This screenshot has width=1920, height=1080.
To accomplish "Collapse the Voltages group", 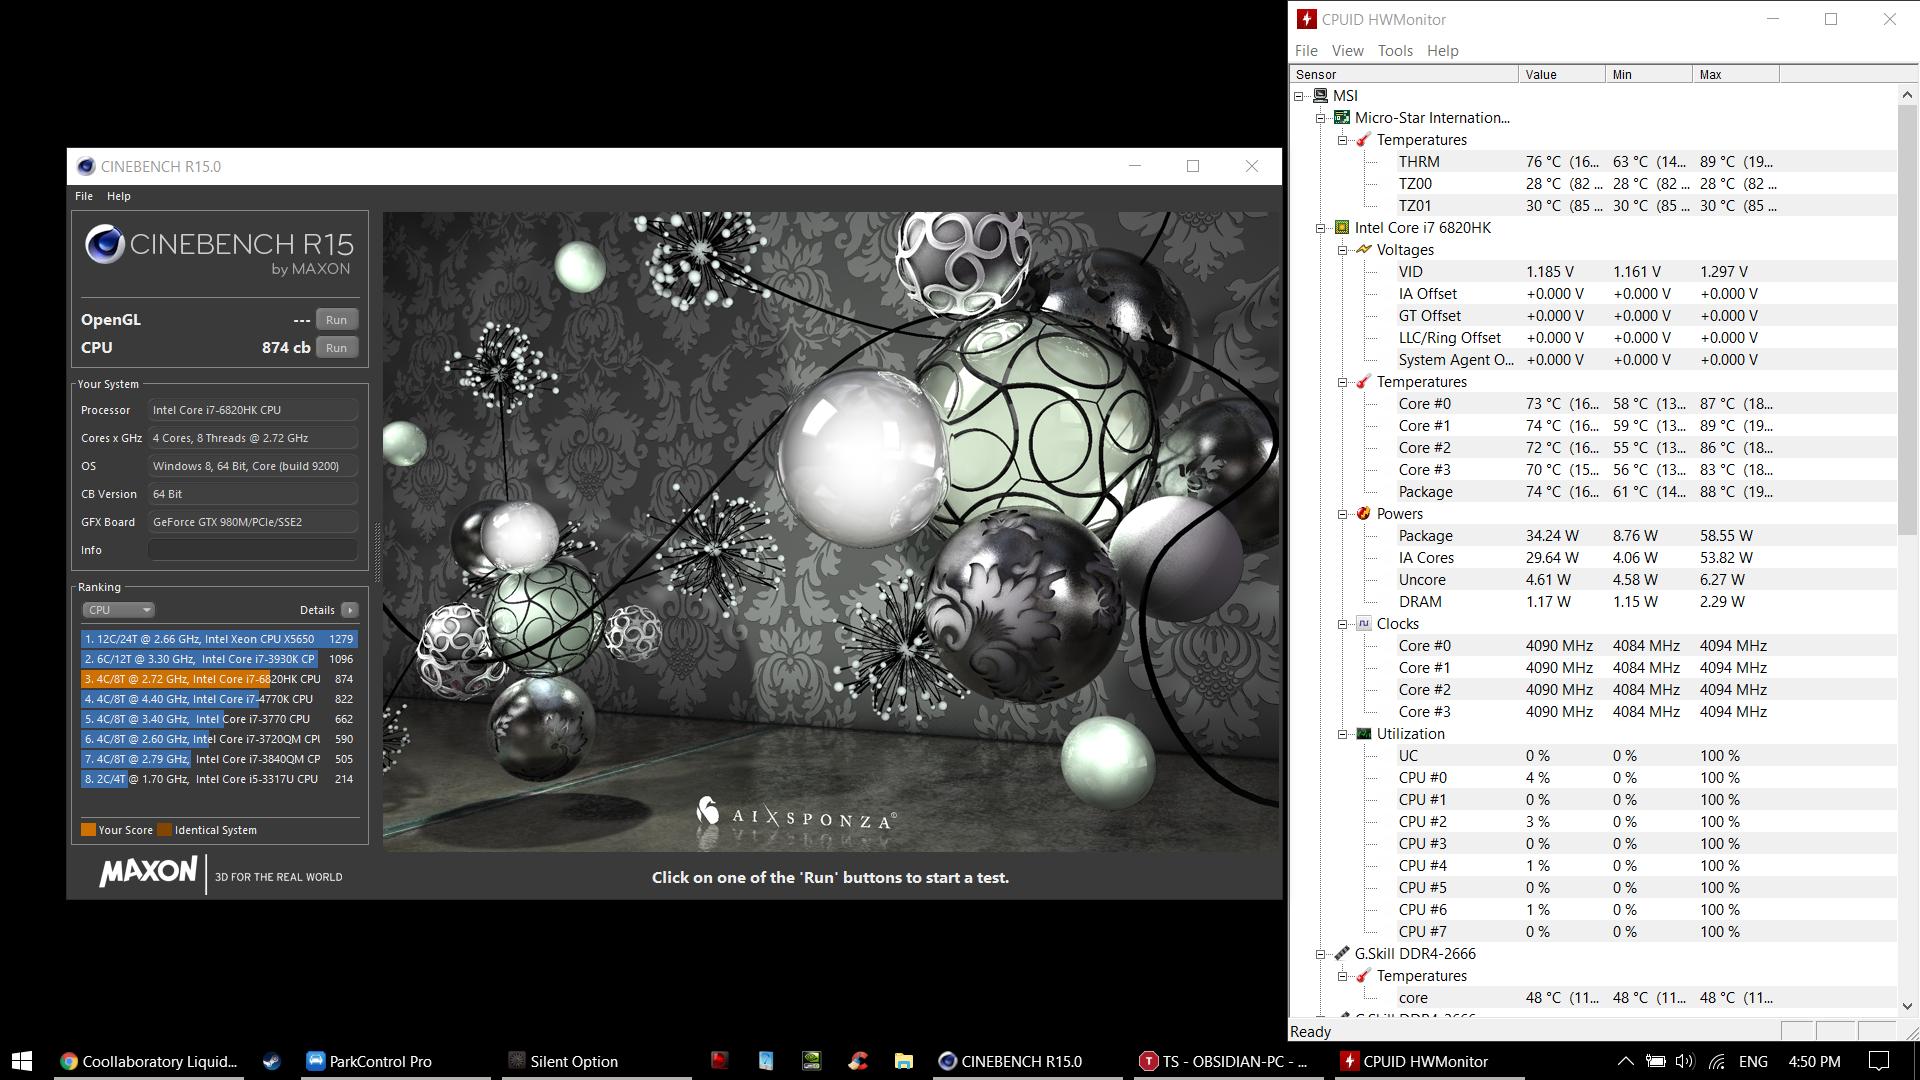I will click(1342, 250).
